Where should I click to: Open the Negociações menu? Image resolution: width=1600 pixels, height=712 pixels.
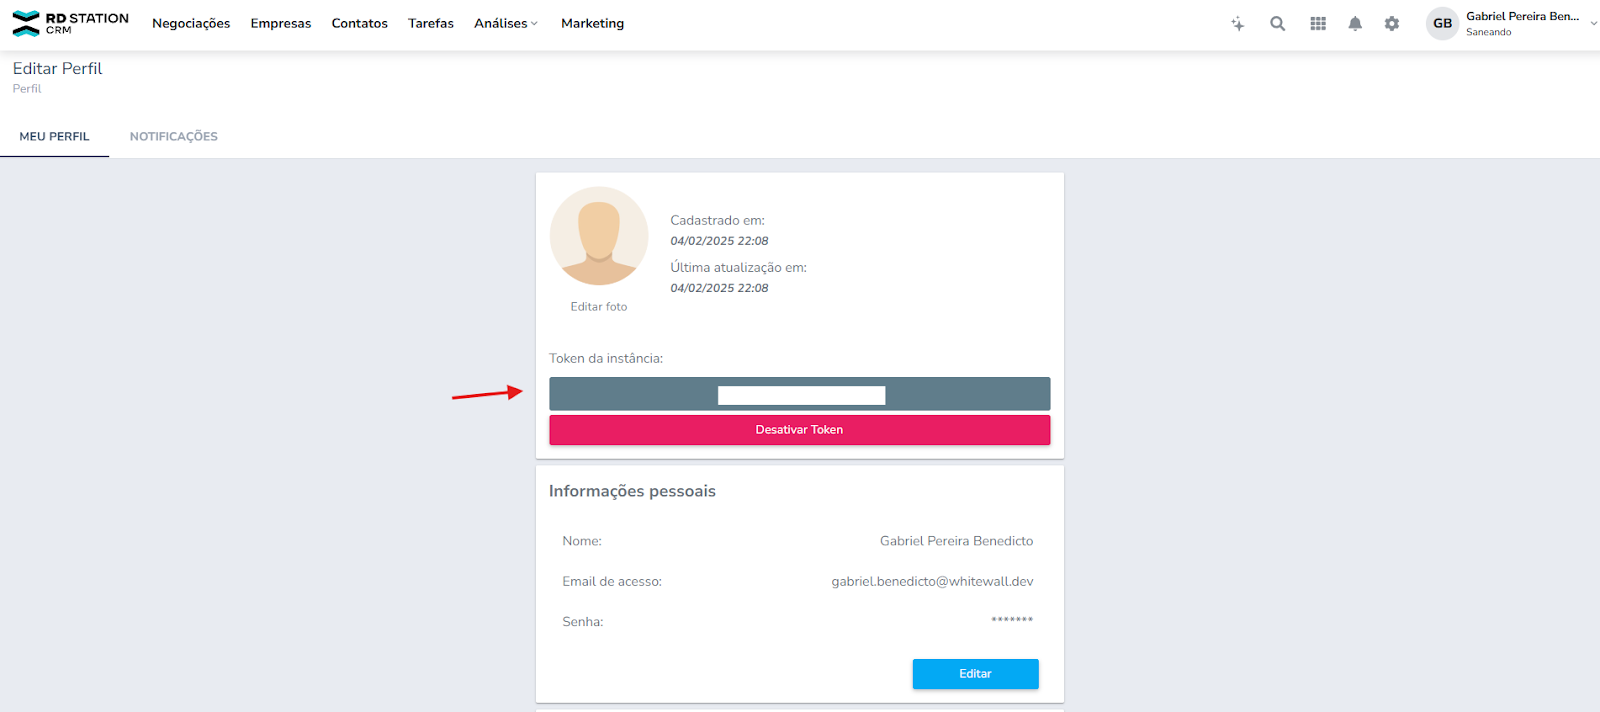[191, 24]
